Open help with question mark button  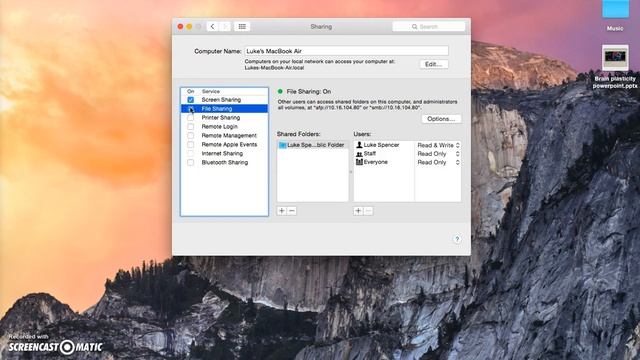tap(457, 239)
